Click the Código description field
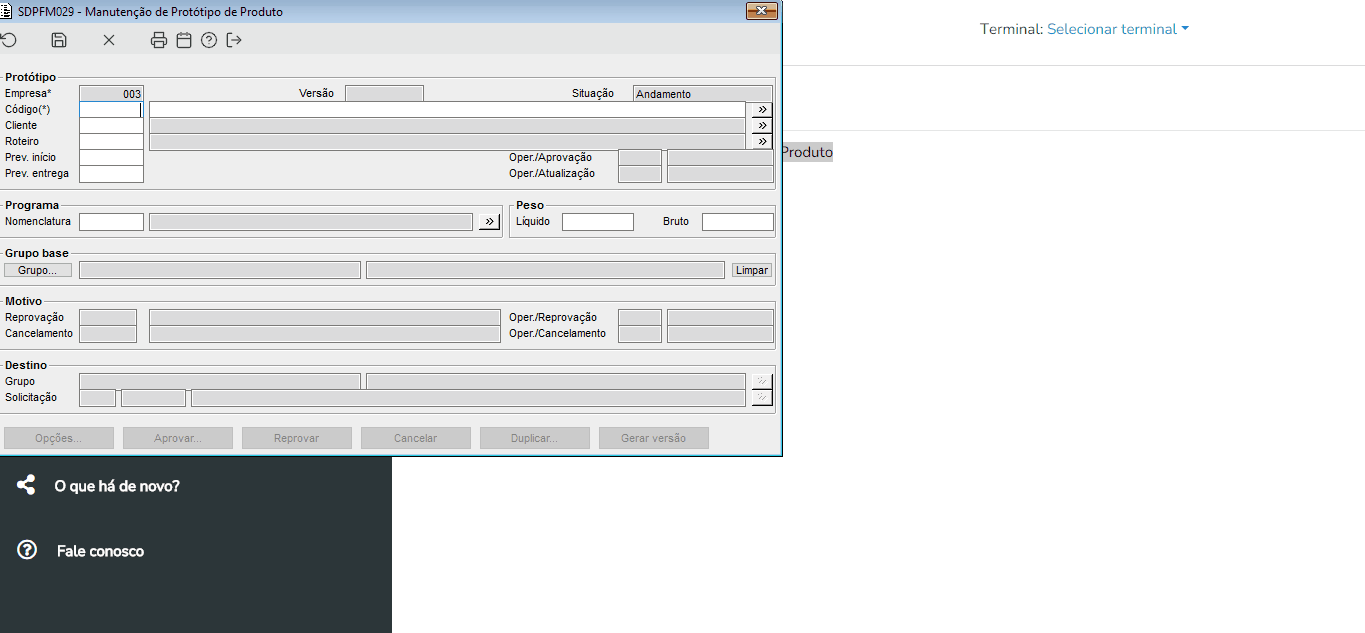The image size is (1365, 633). tap(447, 110)
